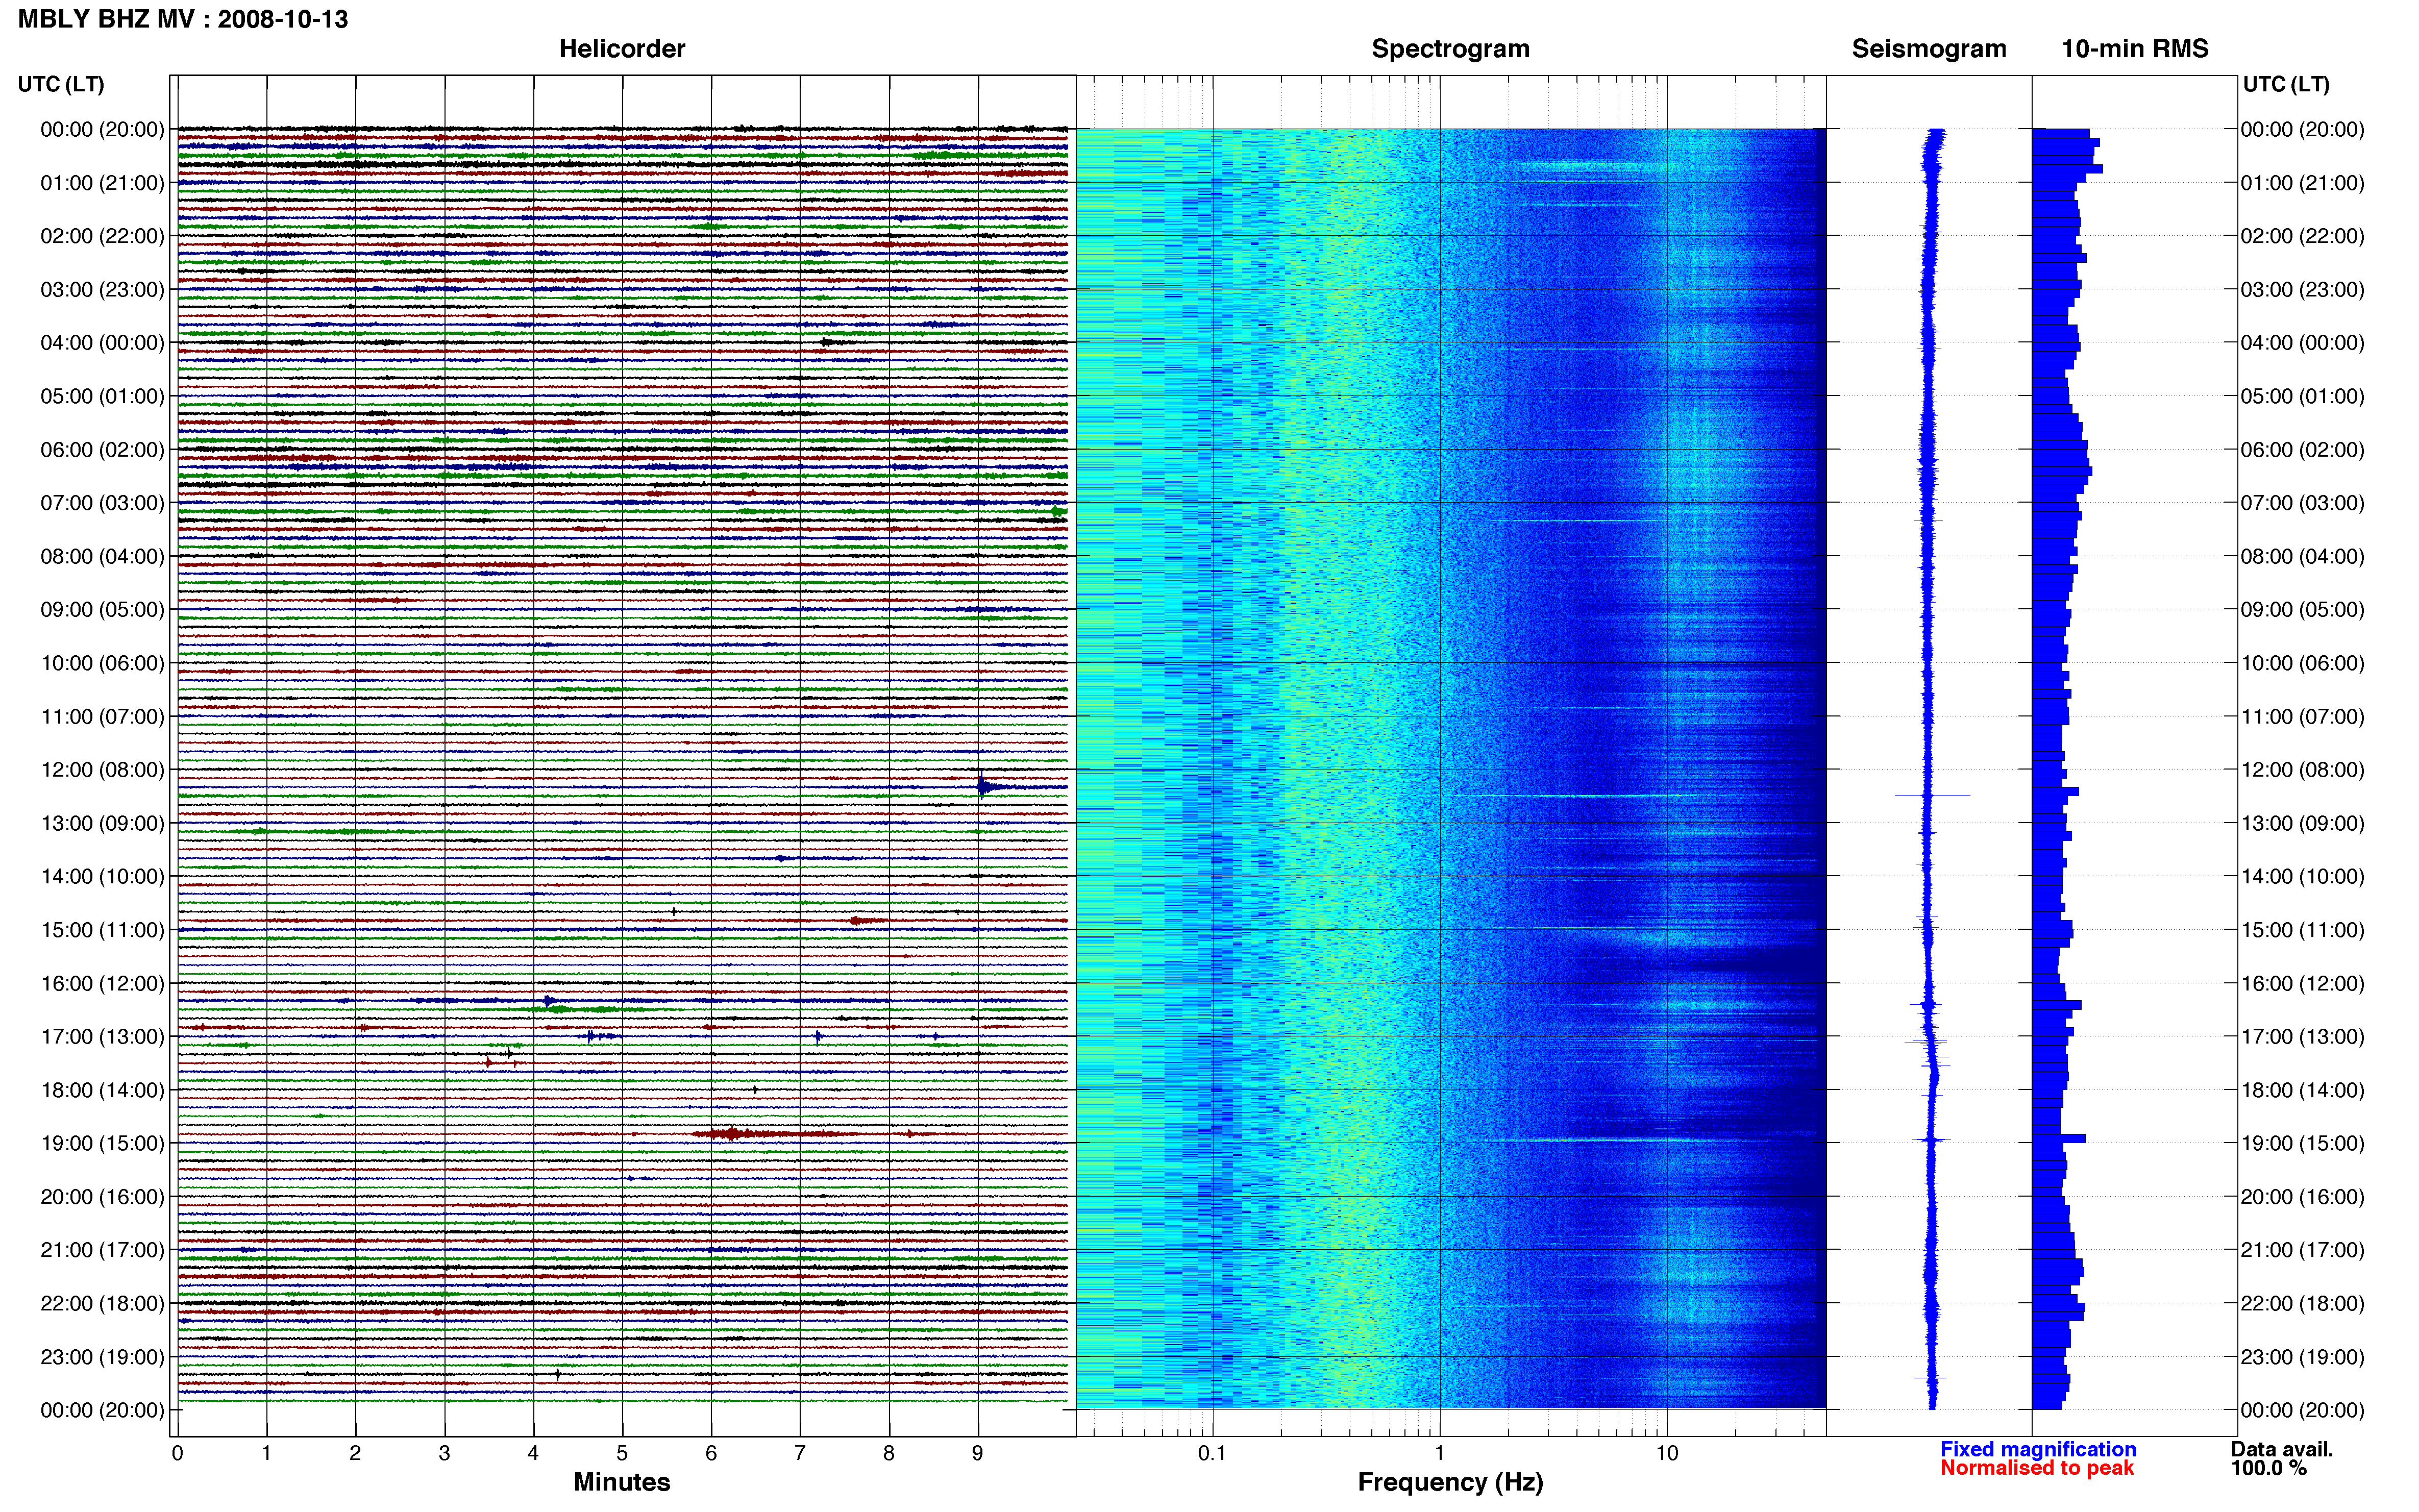Click the tall RMS bar near 19:00

tap(2058, 1138)
